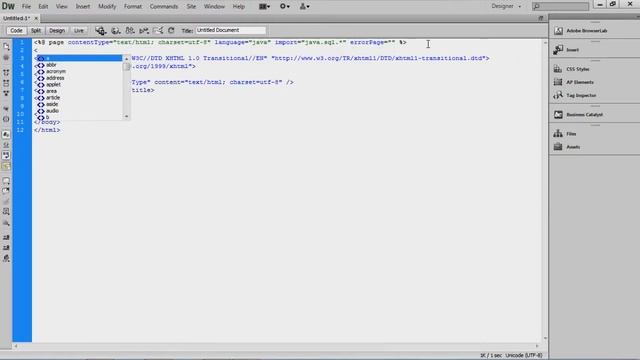Open the Modify menu
Image resolution: width=640 pixels, height=360 pixels.
click(107, 7)
